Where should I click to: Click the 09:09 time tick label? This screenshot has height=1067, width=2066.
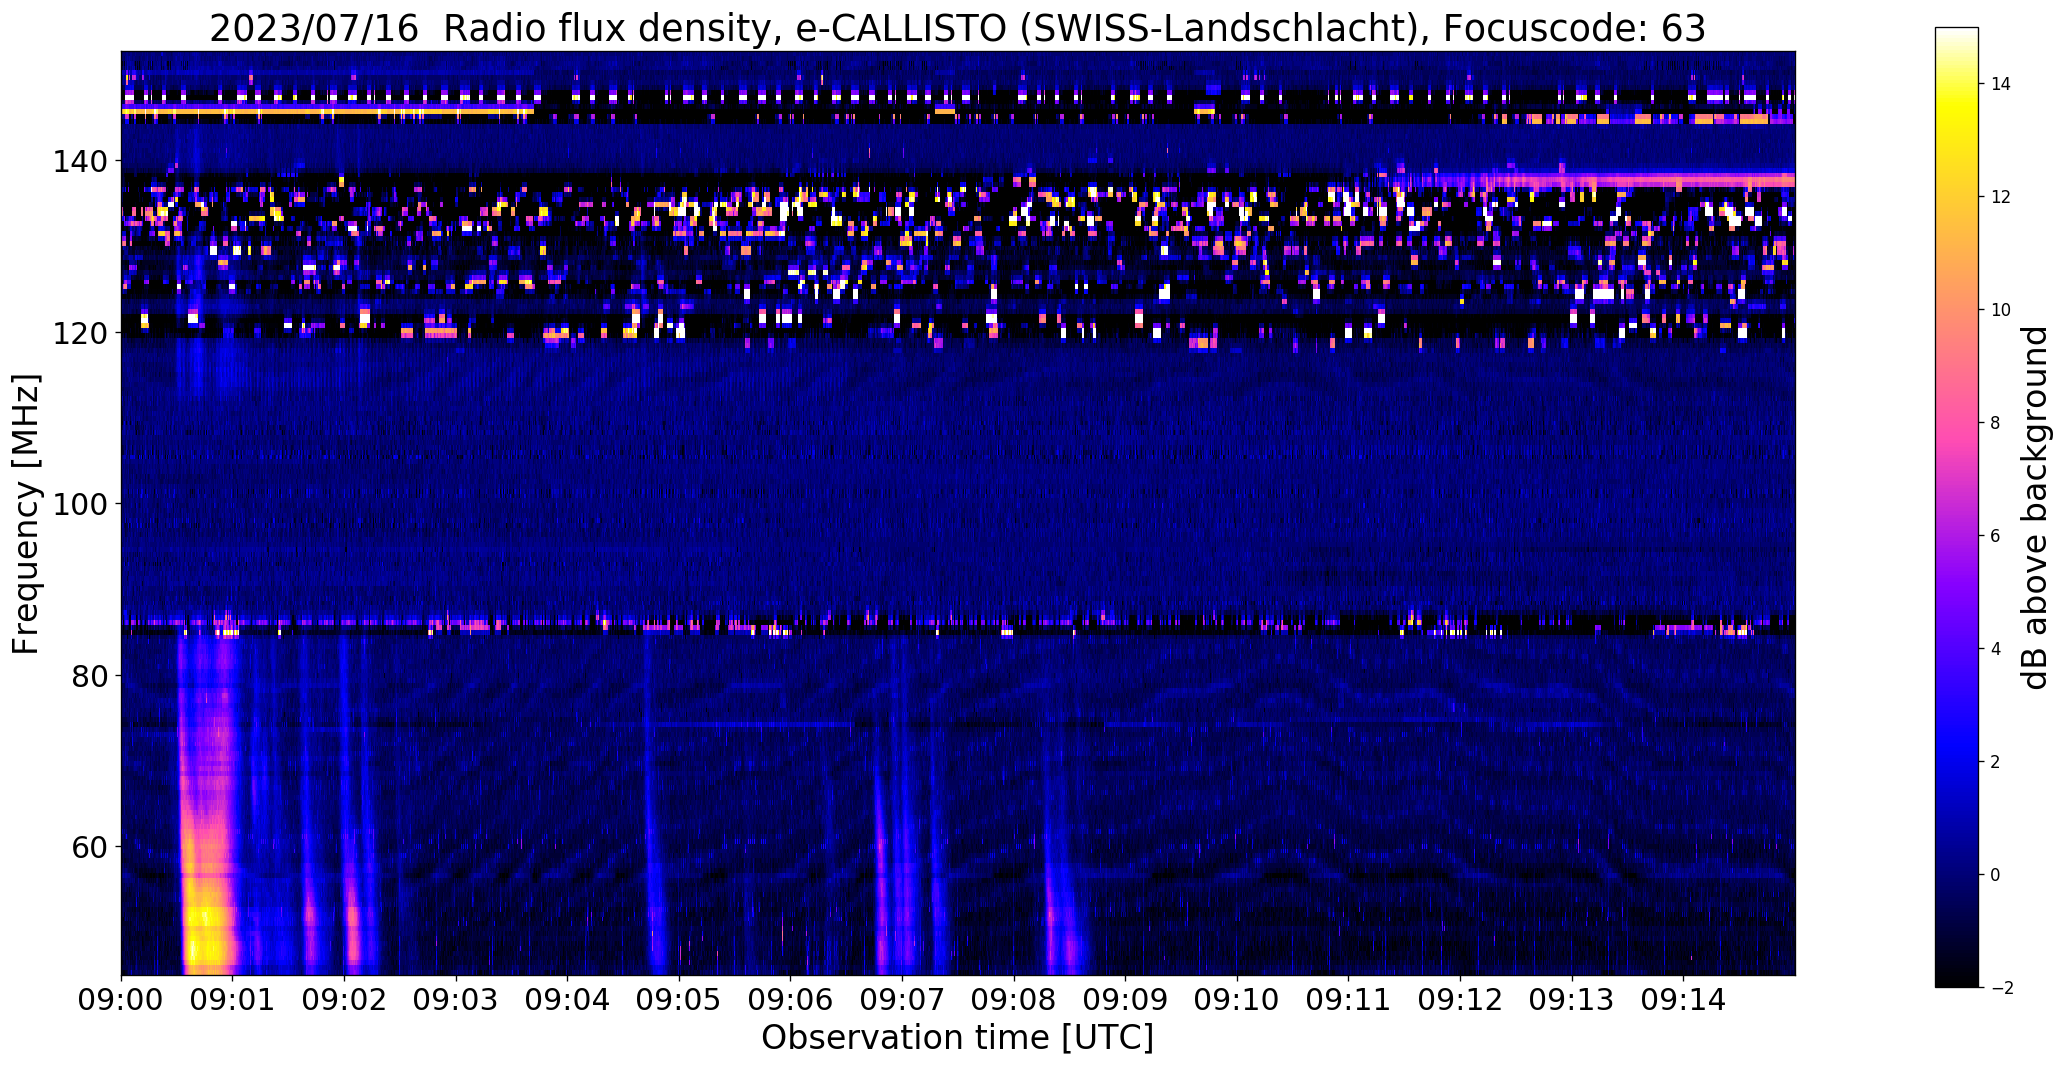click(1126, 1001)
